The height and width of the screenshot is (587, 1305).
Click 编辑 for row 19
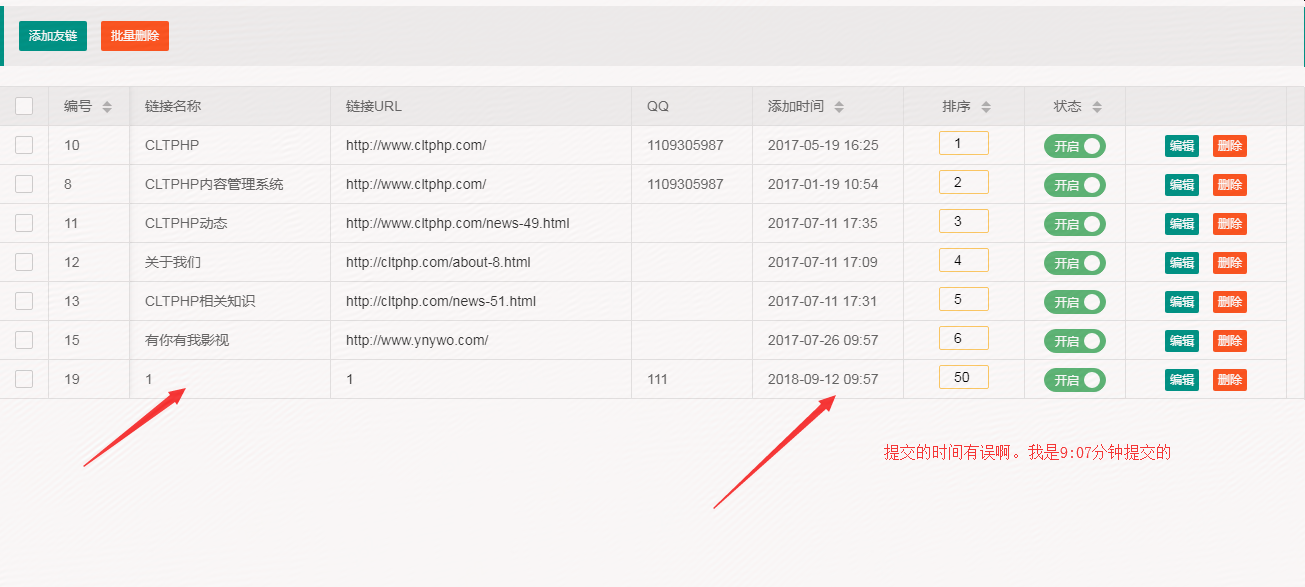(x=1182, y=380)
